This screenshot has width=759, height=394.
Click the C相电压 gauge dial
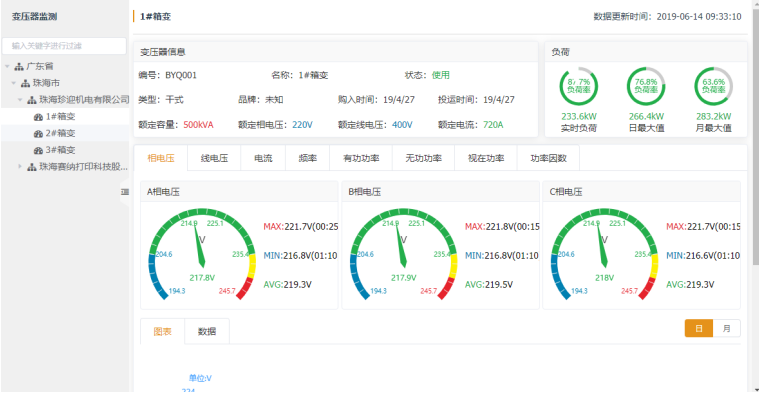click(x=604, y=254)
